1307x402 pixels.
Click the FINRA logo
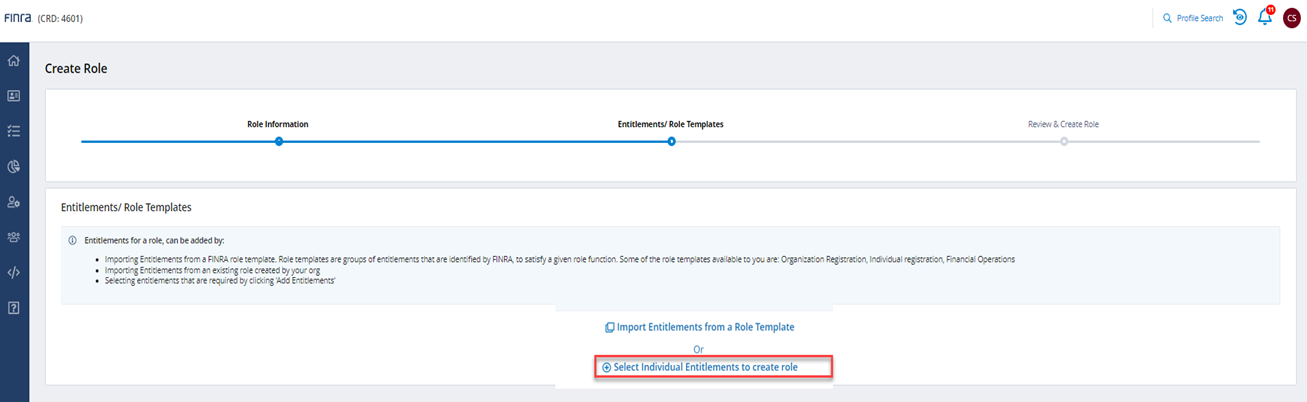[x=18, y=18]
